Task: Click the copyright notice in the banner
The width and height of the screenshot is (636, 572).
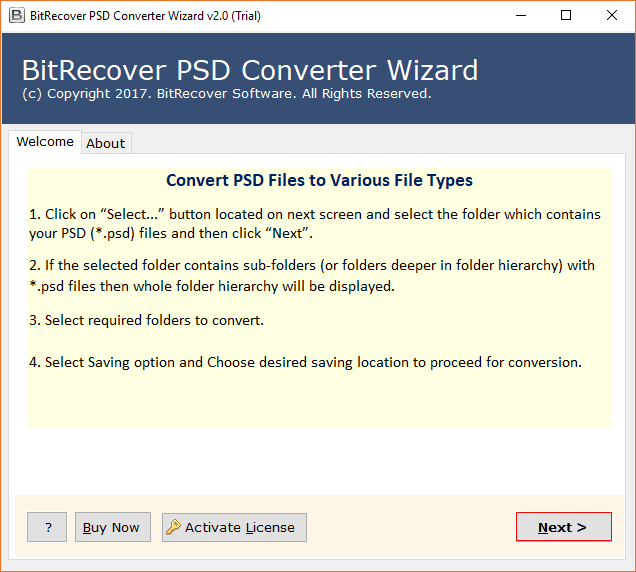Action: (x=227, y=94)
